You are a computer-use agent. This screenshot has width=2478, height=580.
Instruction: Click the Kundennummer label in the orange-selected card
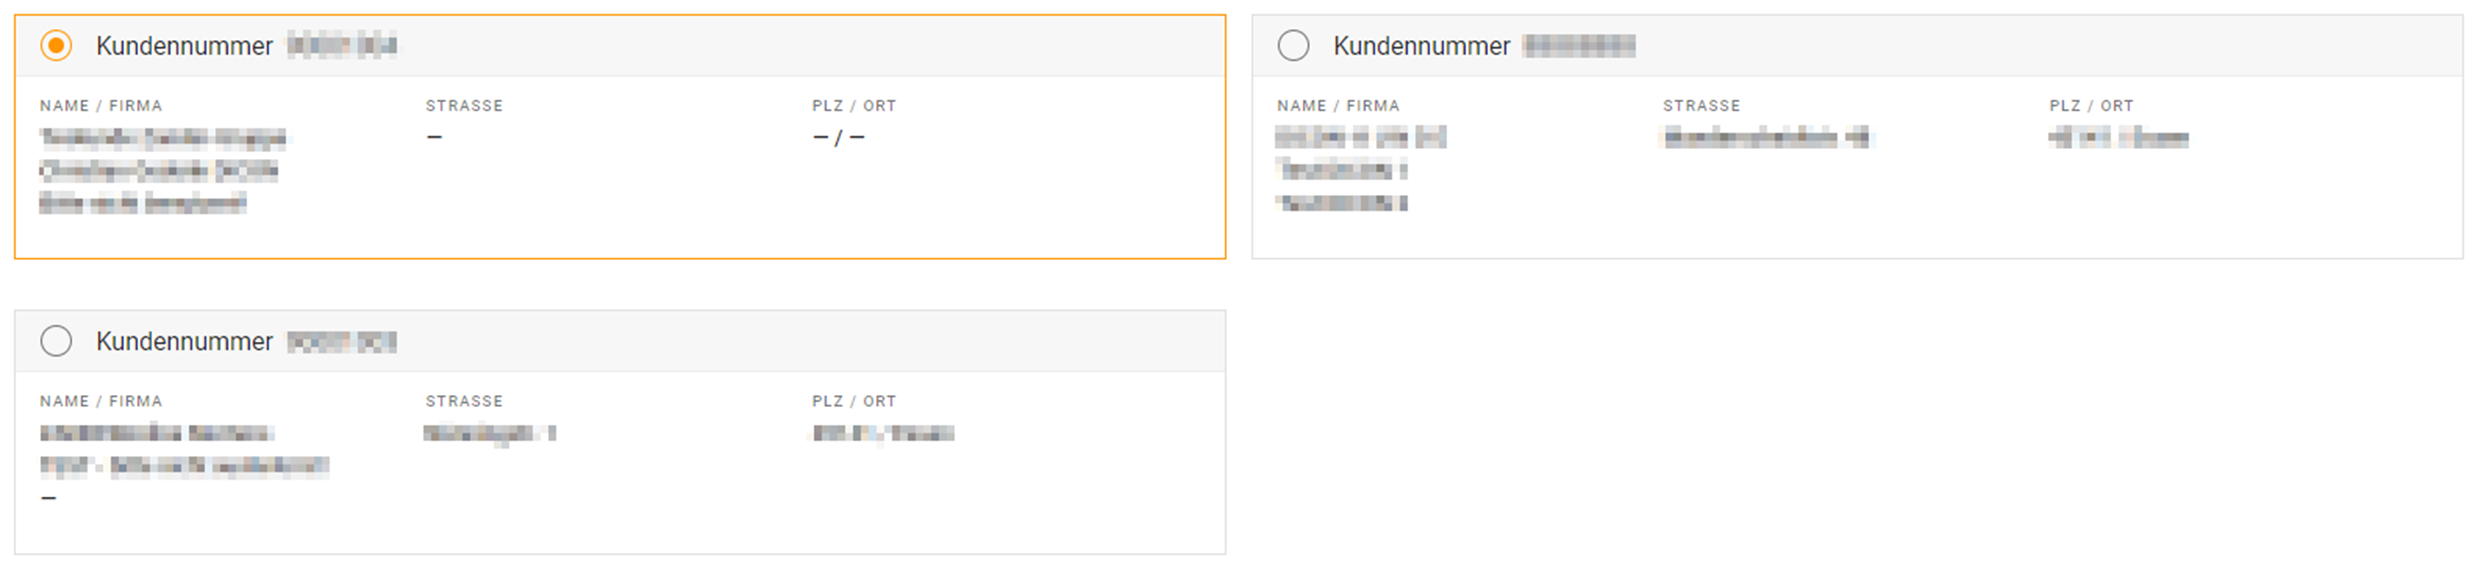point(184,46)
